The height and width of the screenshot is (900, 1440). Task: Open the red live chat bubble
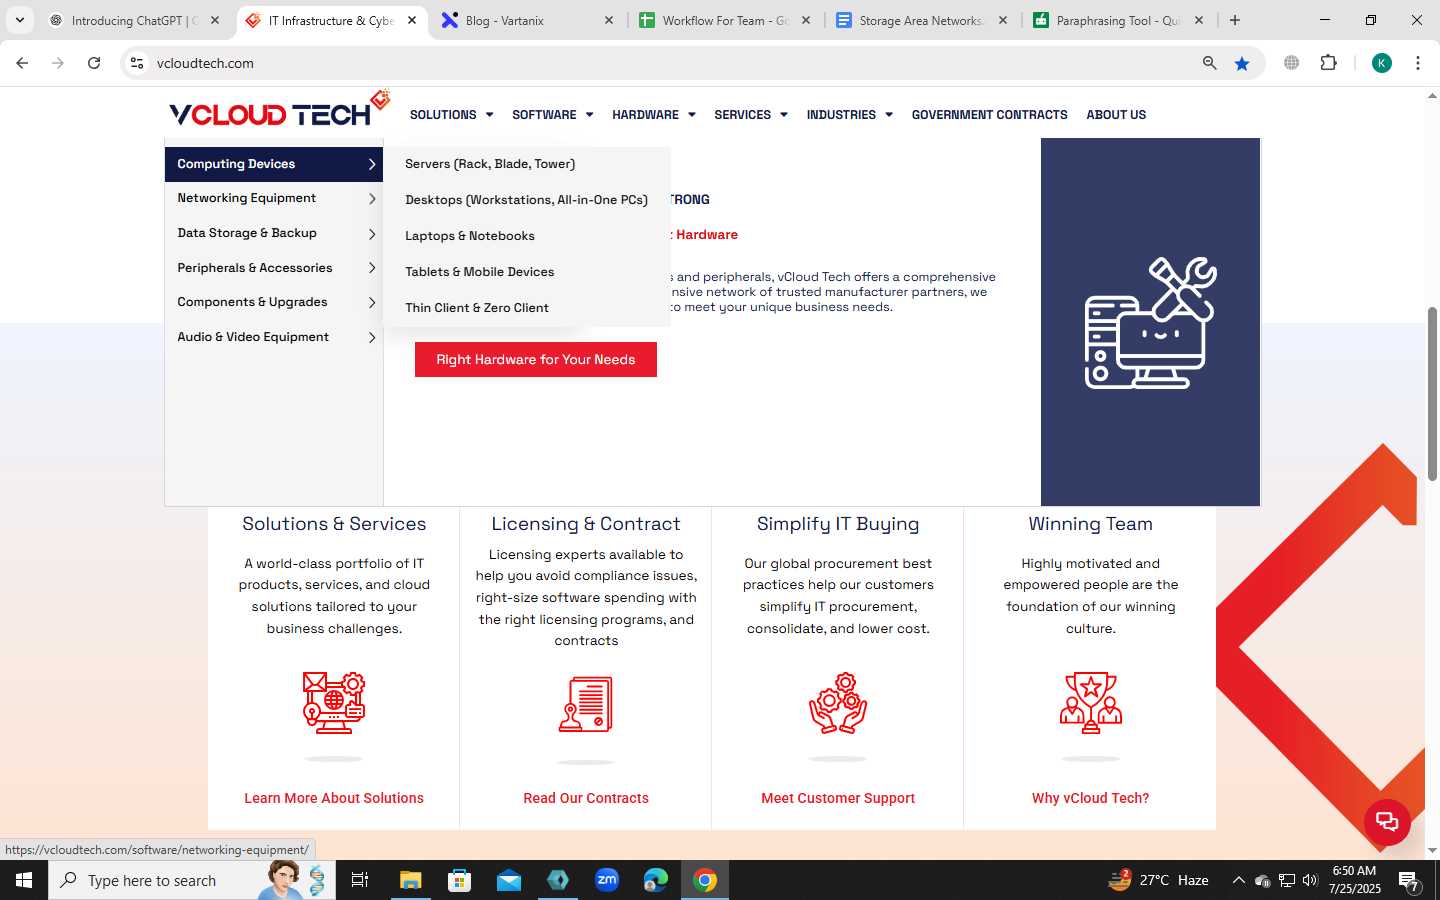coord(1387,822)
